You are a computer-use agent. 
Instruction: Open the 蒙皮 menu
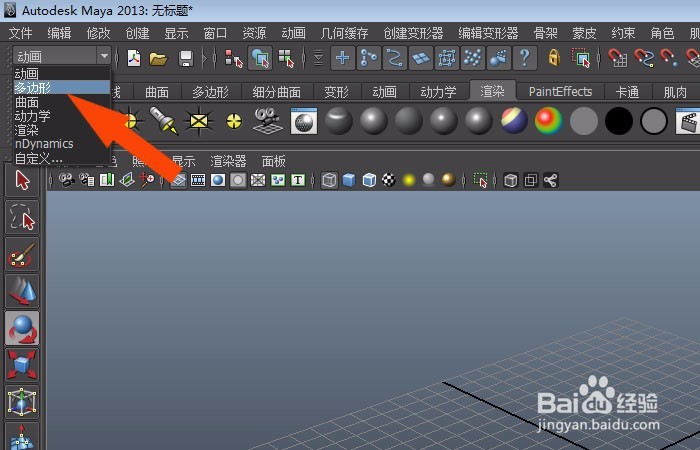coord(584,33)
